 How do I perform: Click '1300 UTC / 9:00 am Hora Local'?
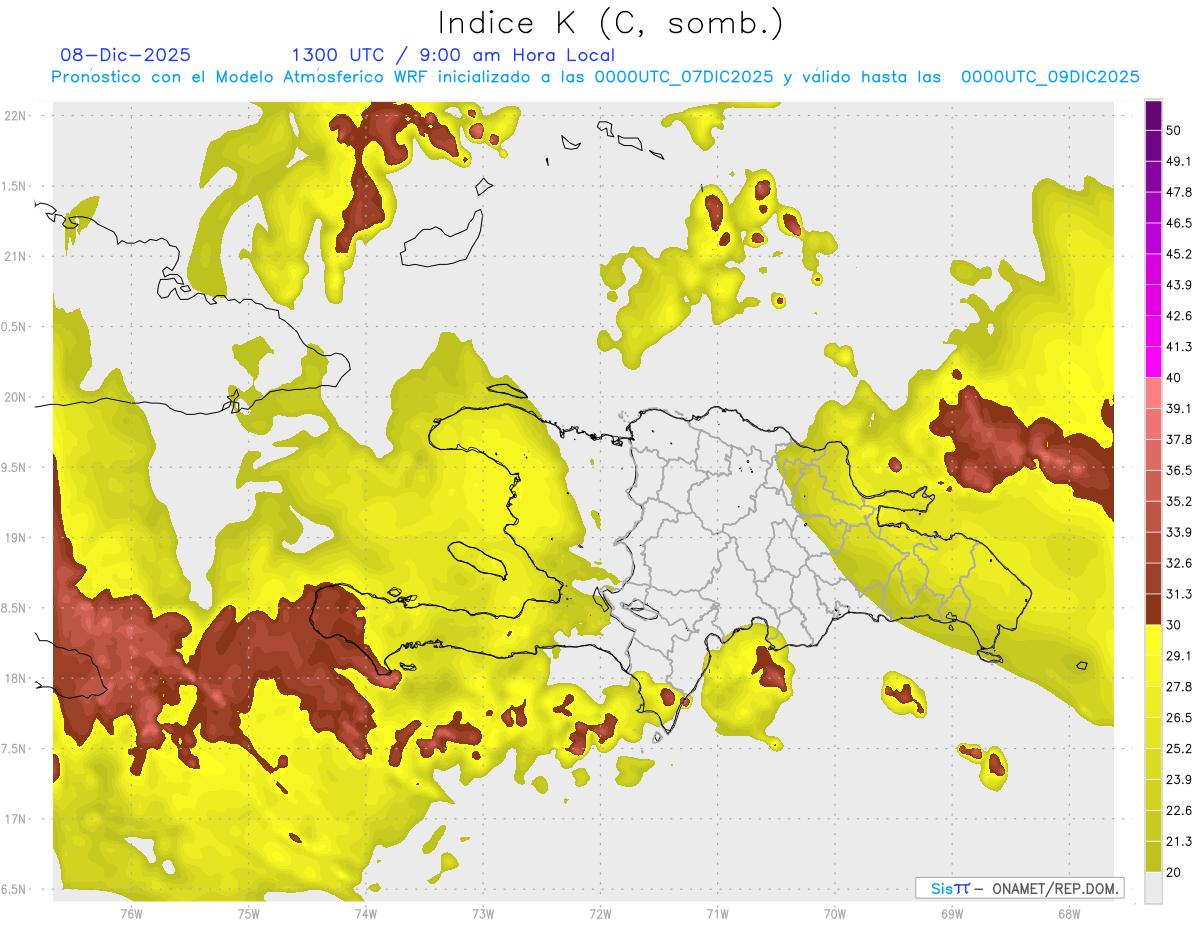(x=453, y=55)
